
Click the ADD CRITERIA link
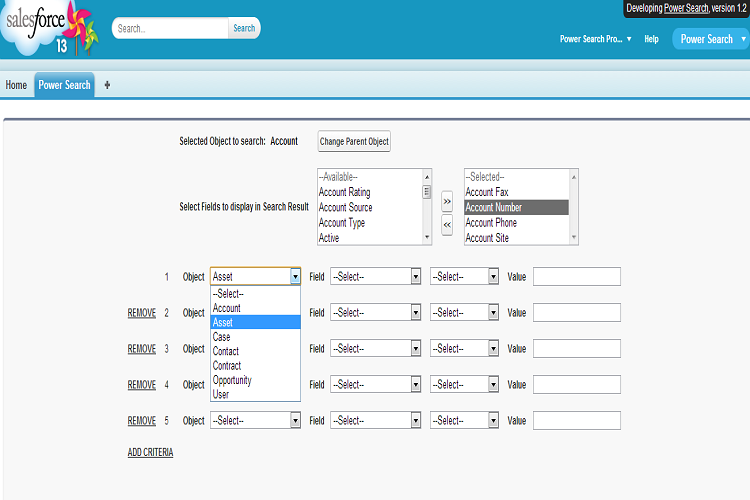(150, 453)
